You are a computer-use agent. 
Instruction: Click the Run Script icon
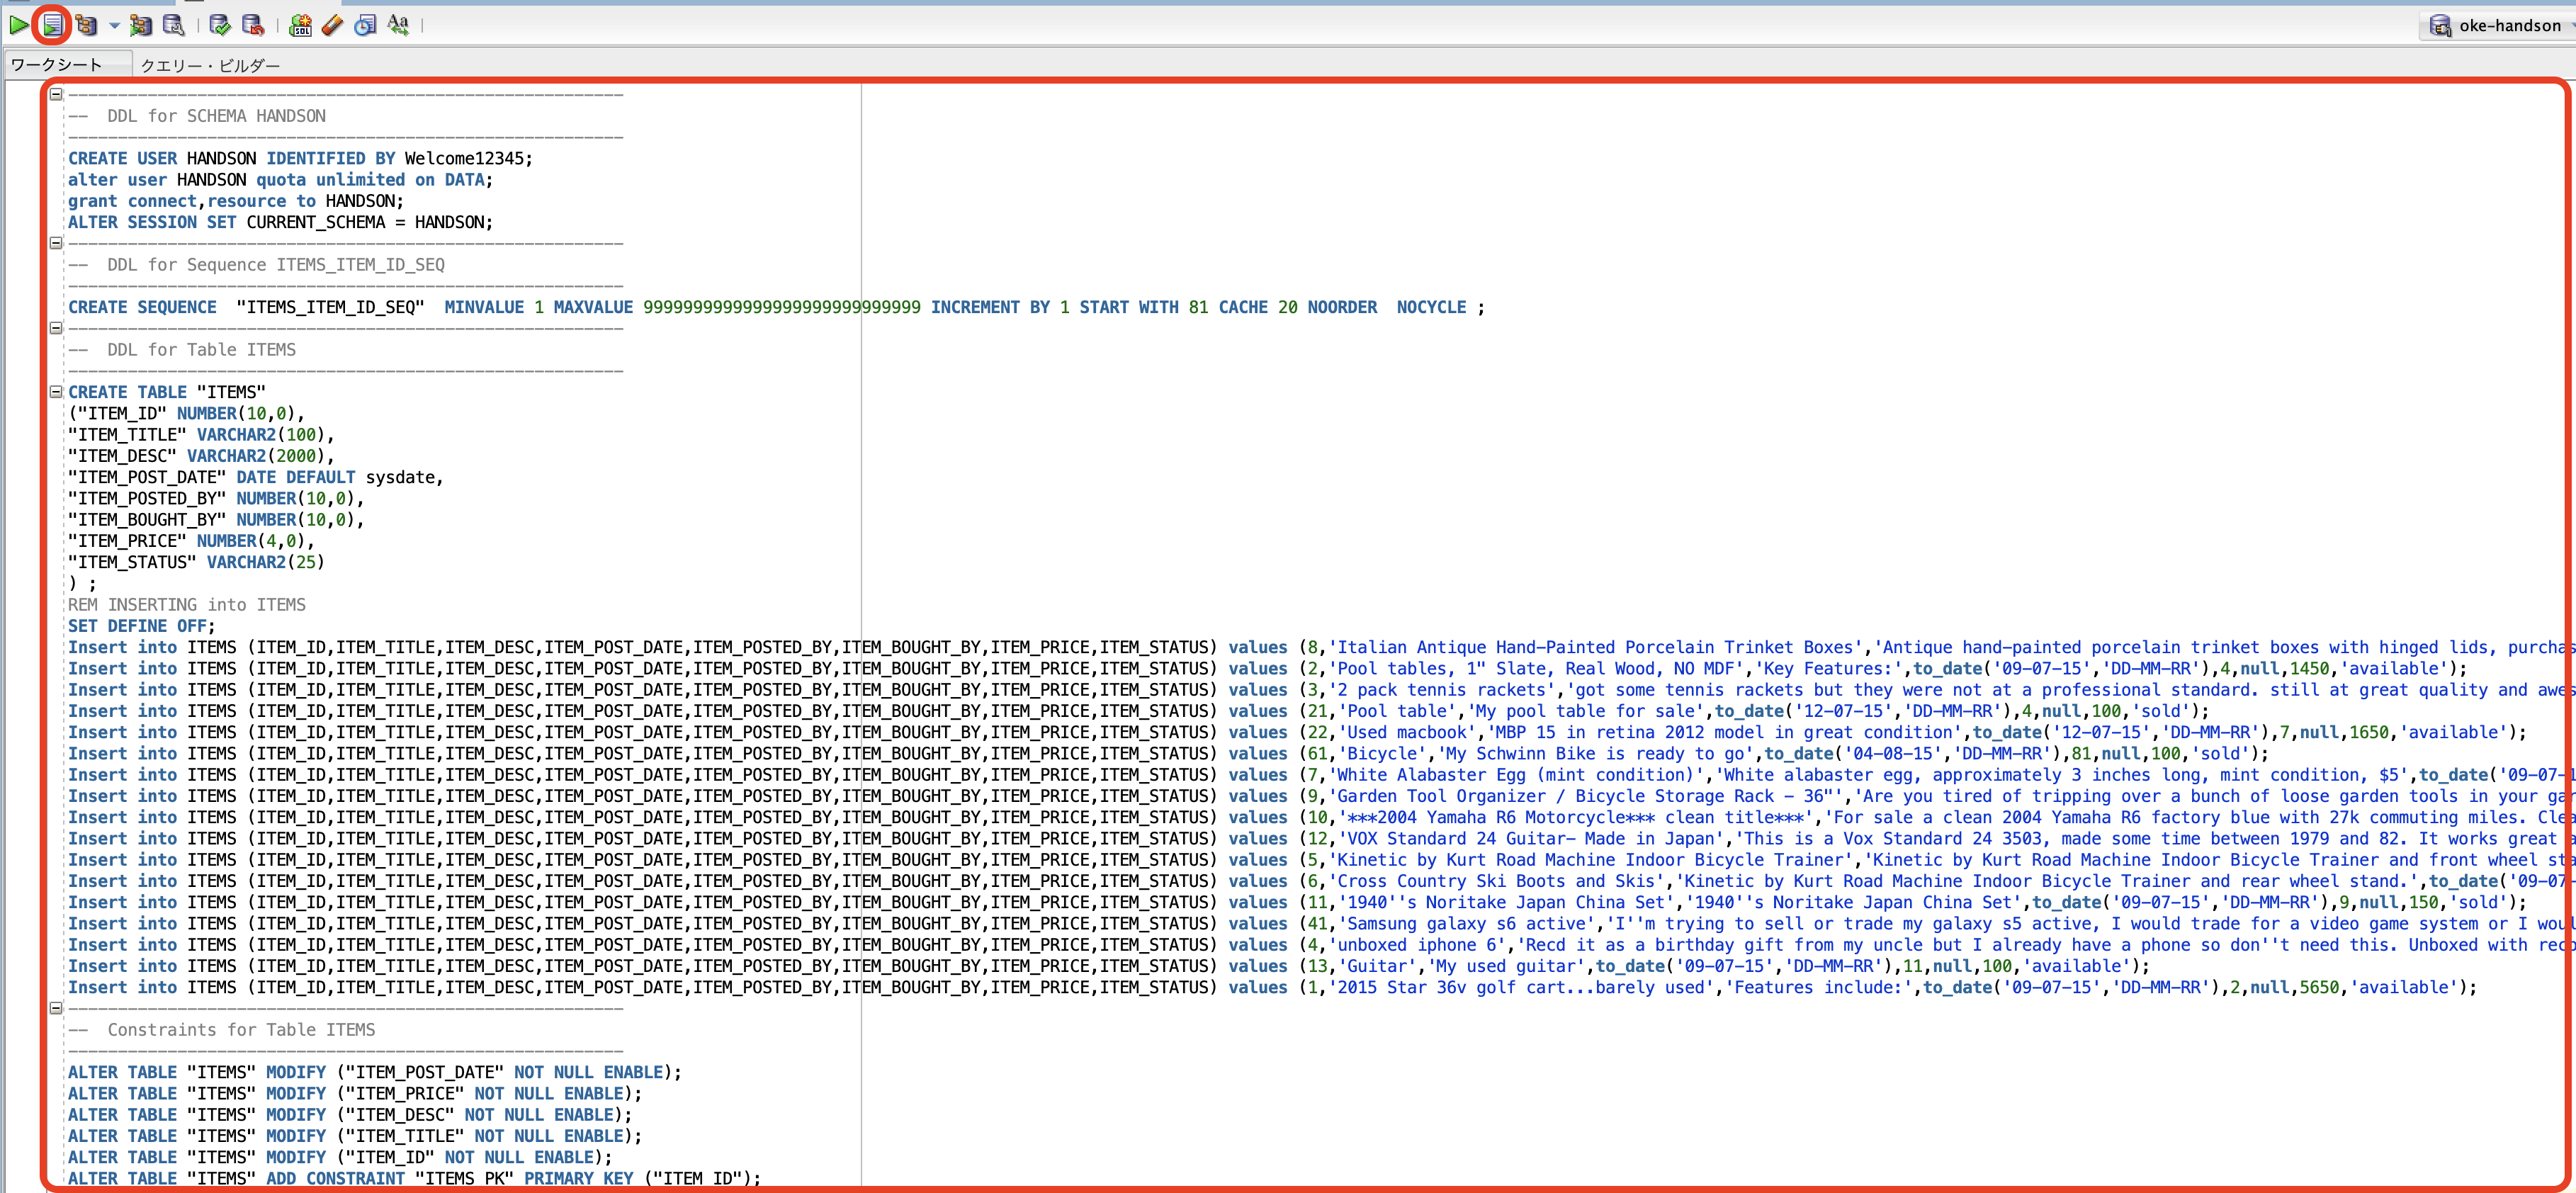52,25
